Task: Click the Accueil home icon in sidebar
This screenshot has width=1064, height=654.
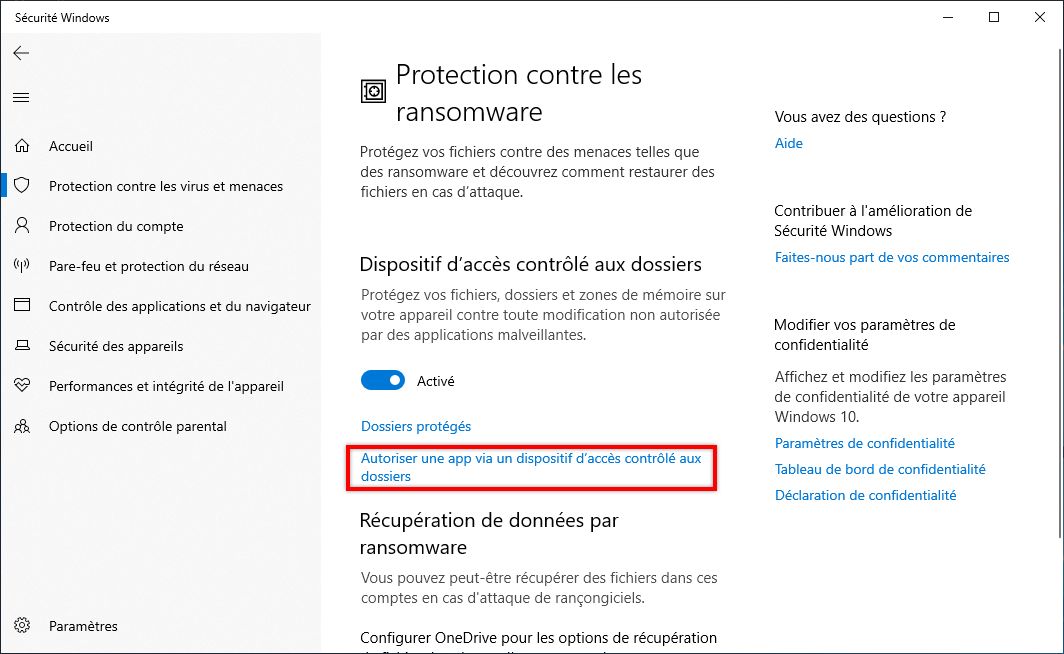Action: coord(22,146)
